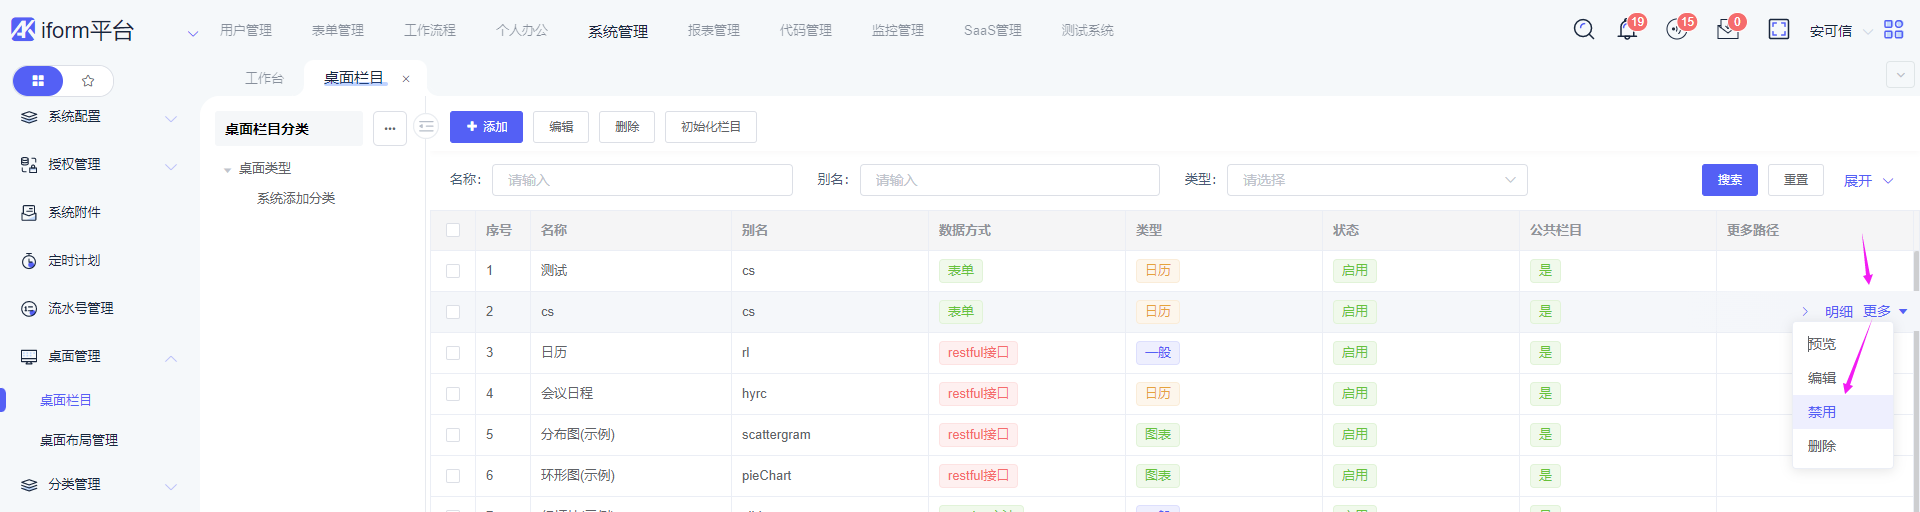The height and width of the screenshot is (512, 1920).
Task: Click the 名称 input field
Action: point(642,180)
